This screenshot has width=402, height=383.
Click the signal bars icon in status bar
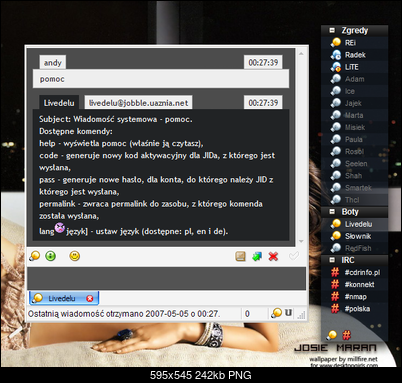pyautogui.click(x=301, y=314)
